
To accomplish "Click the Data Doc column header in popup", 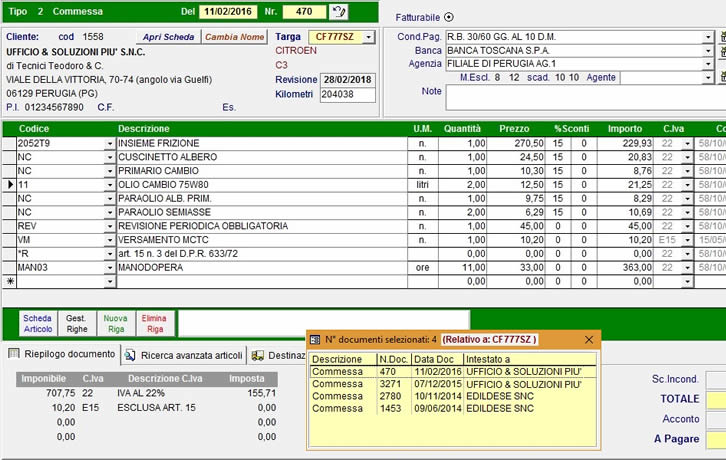I will (438, 359).
